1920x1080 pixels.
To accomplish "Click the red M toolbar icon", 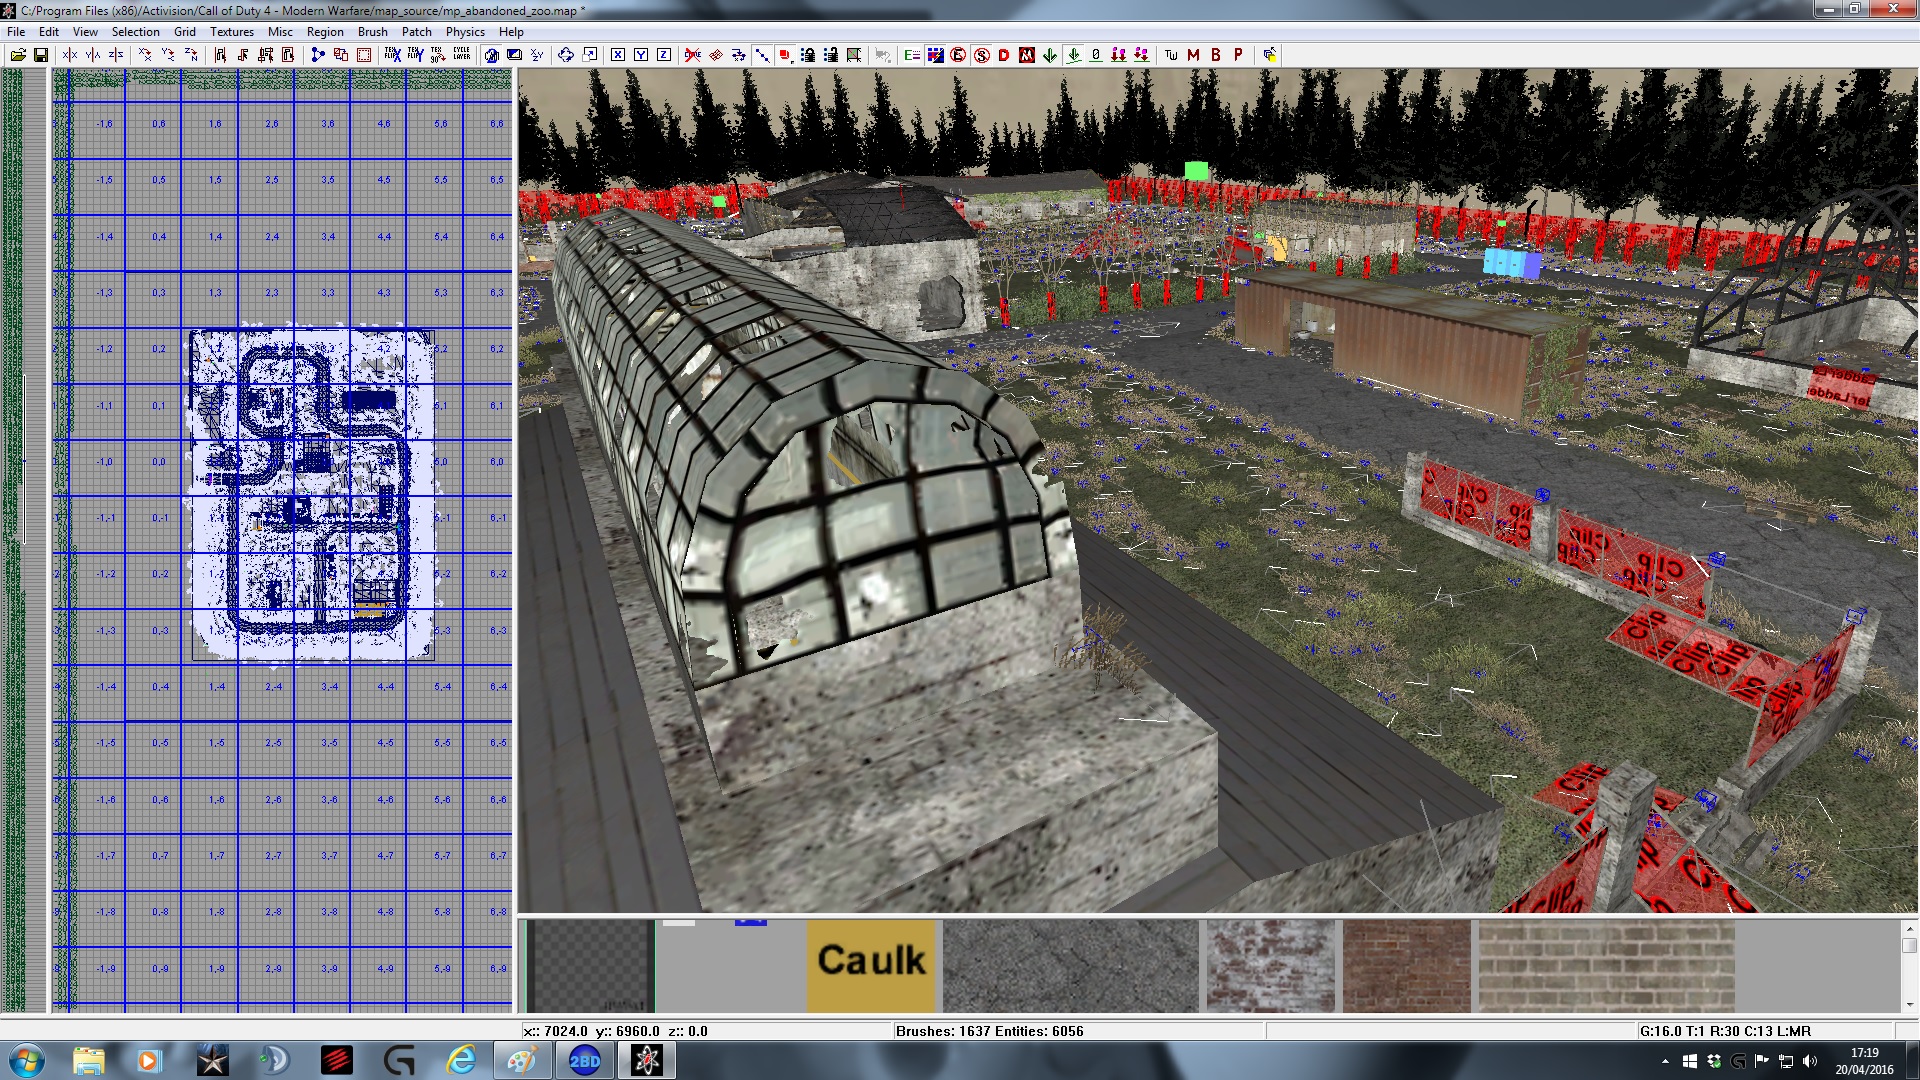I will point(1193,55).
